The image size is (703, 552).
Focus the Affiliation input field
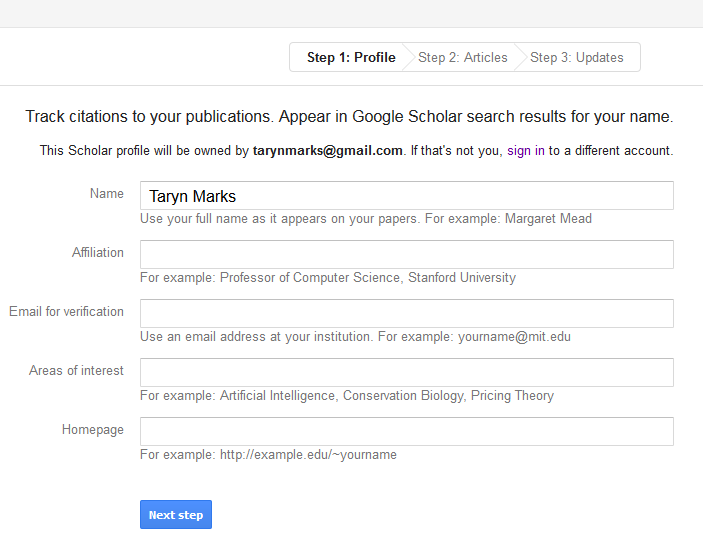(x=407, y=254)
